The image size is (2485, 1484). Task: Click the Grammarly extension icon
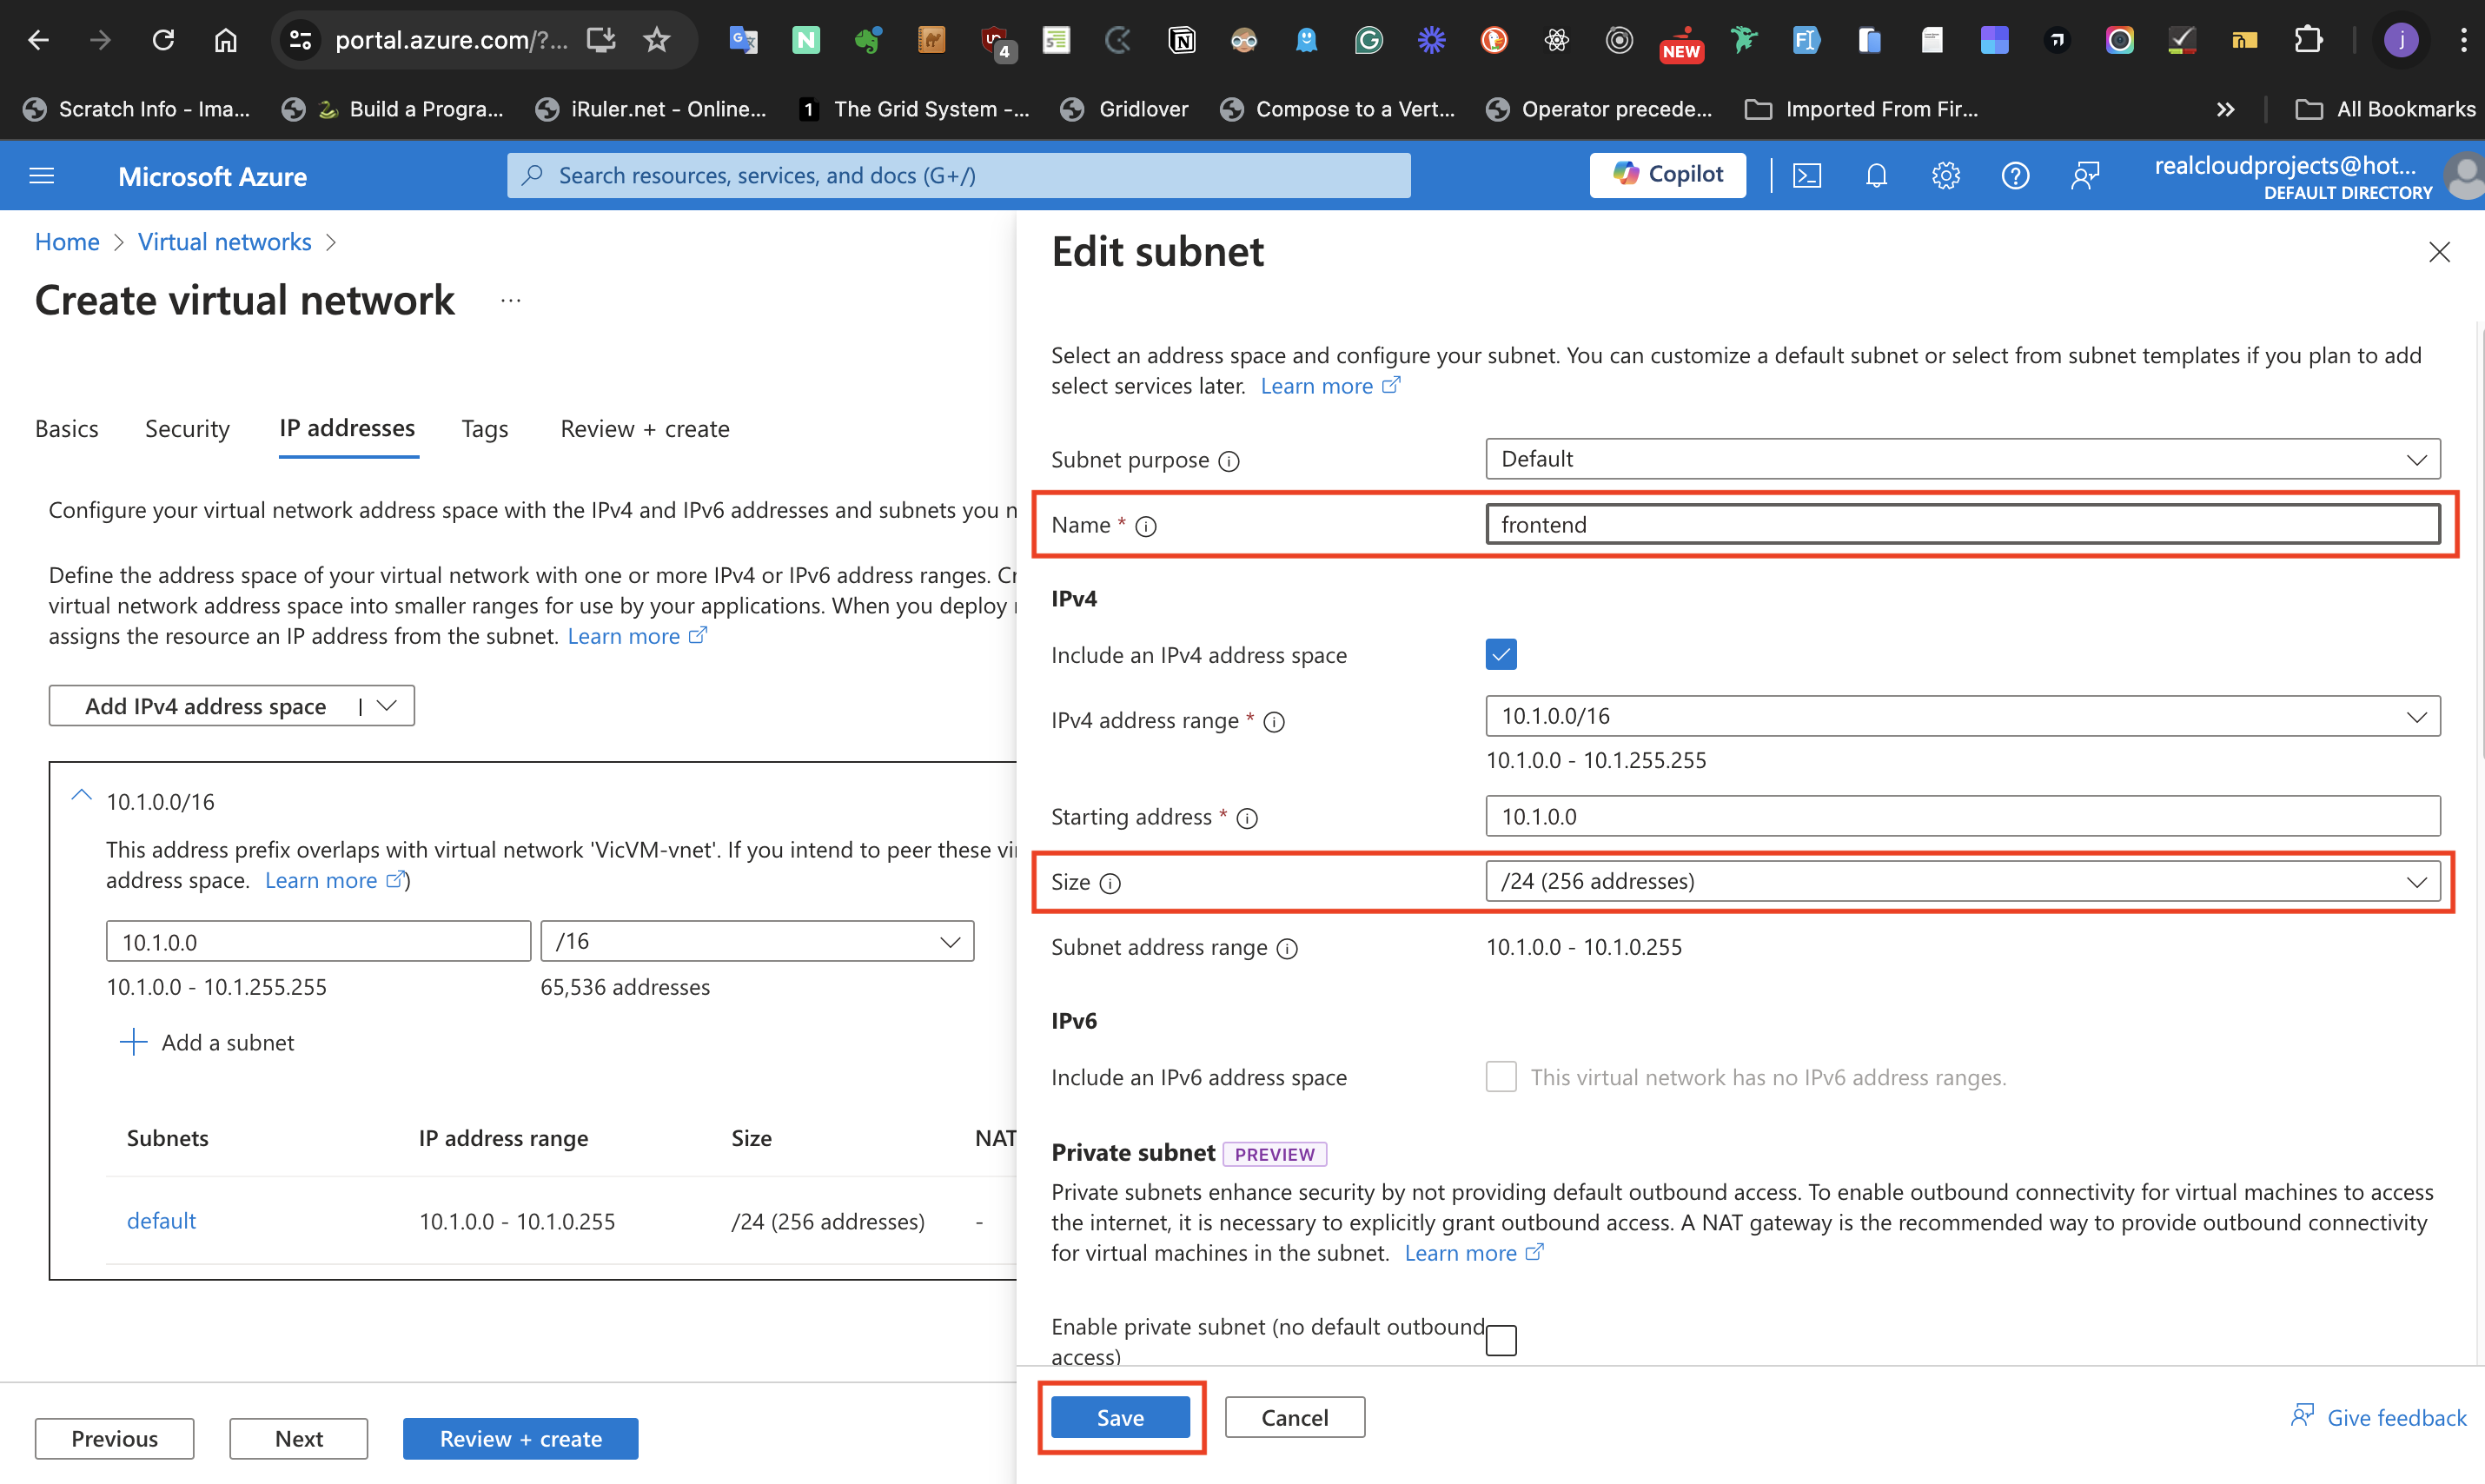coord(1368,40)
